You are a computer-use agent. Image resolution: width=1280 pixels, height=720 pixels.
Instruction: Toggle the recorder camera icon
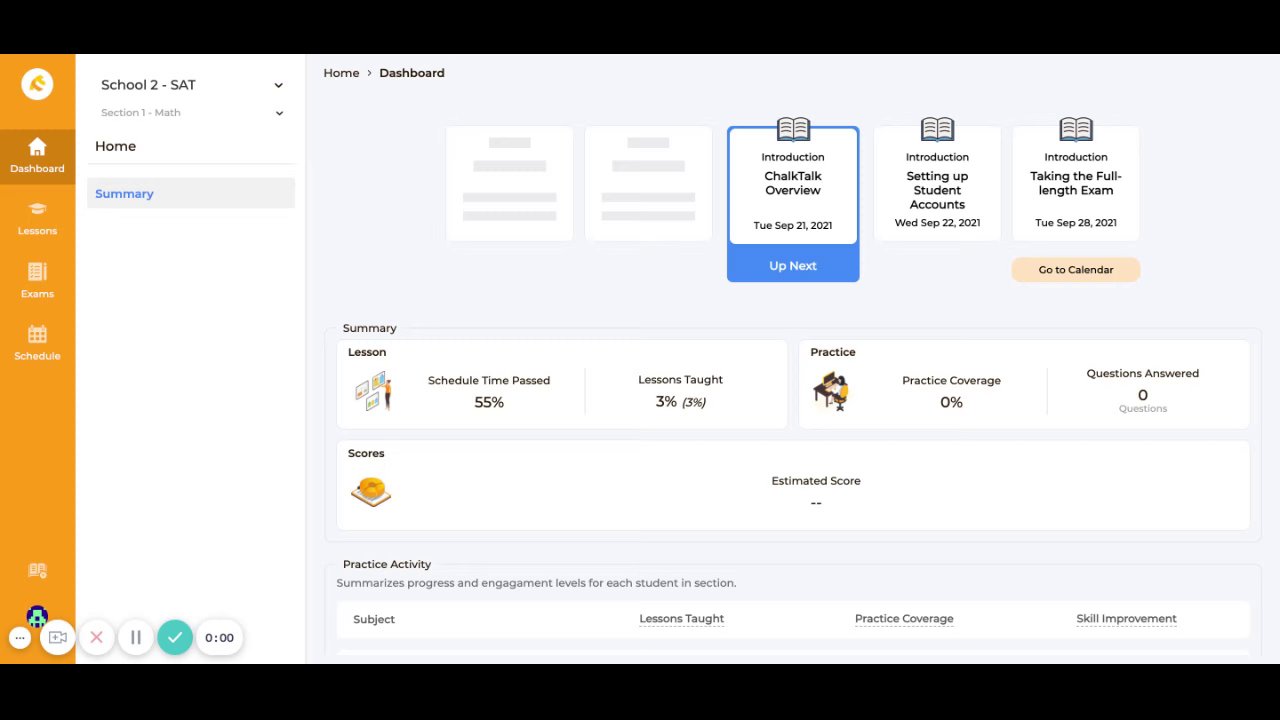tap(58, 637)
